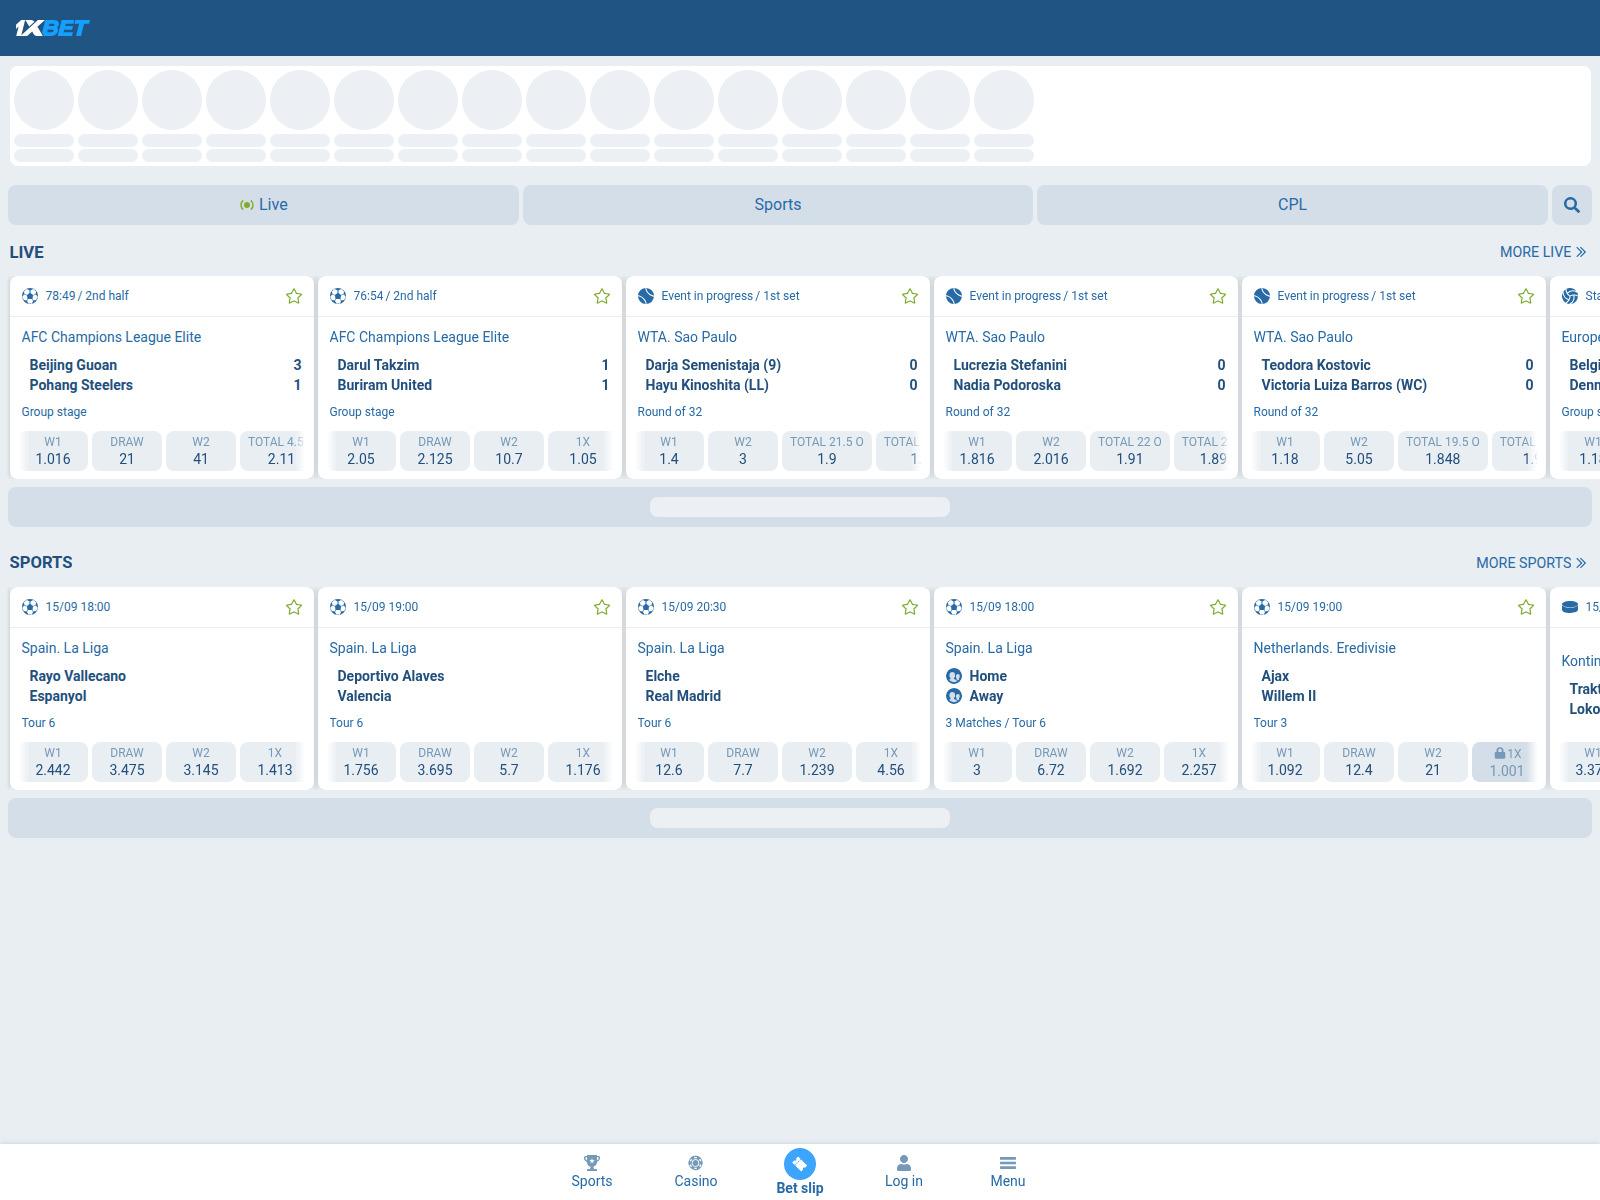
Task: Click the Real Madrid team name
Action: pyautogui.click(x=683, y=696)
